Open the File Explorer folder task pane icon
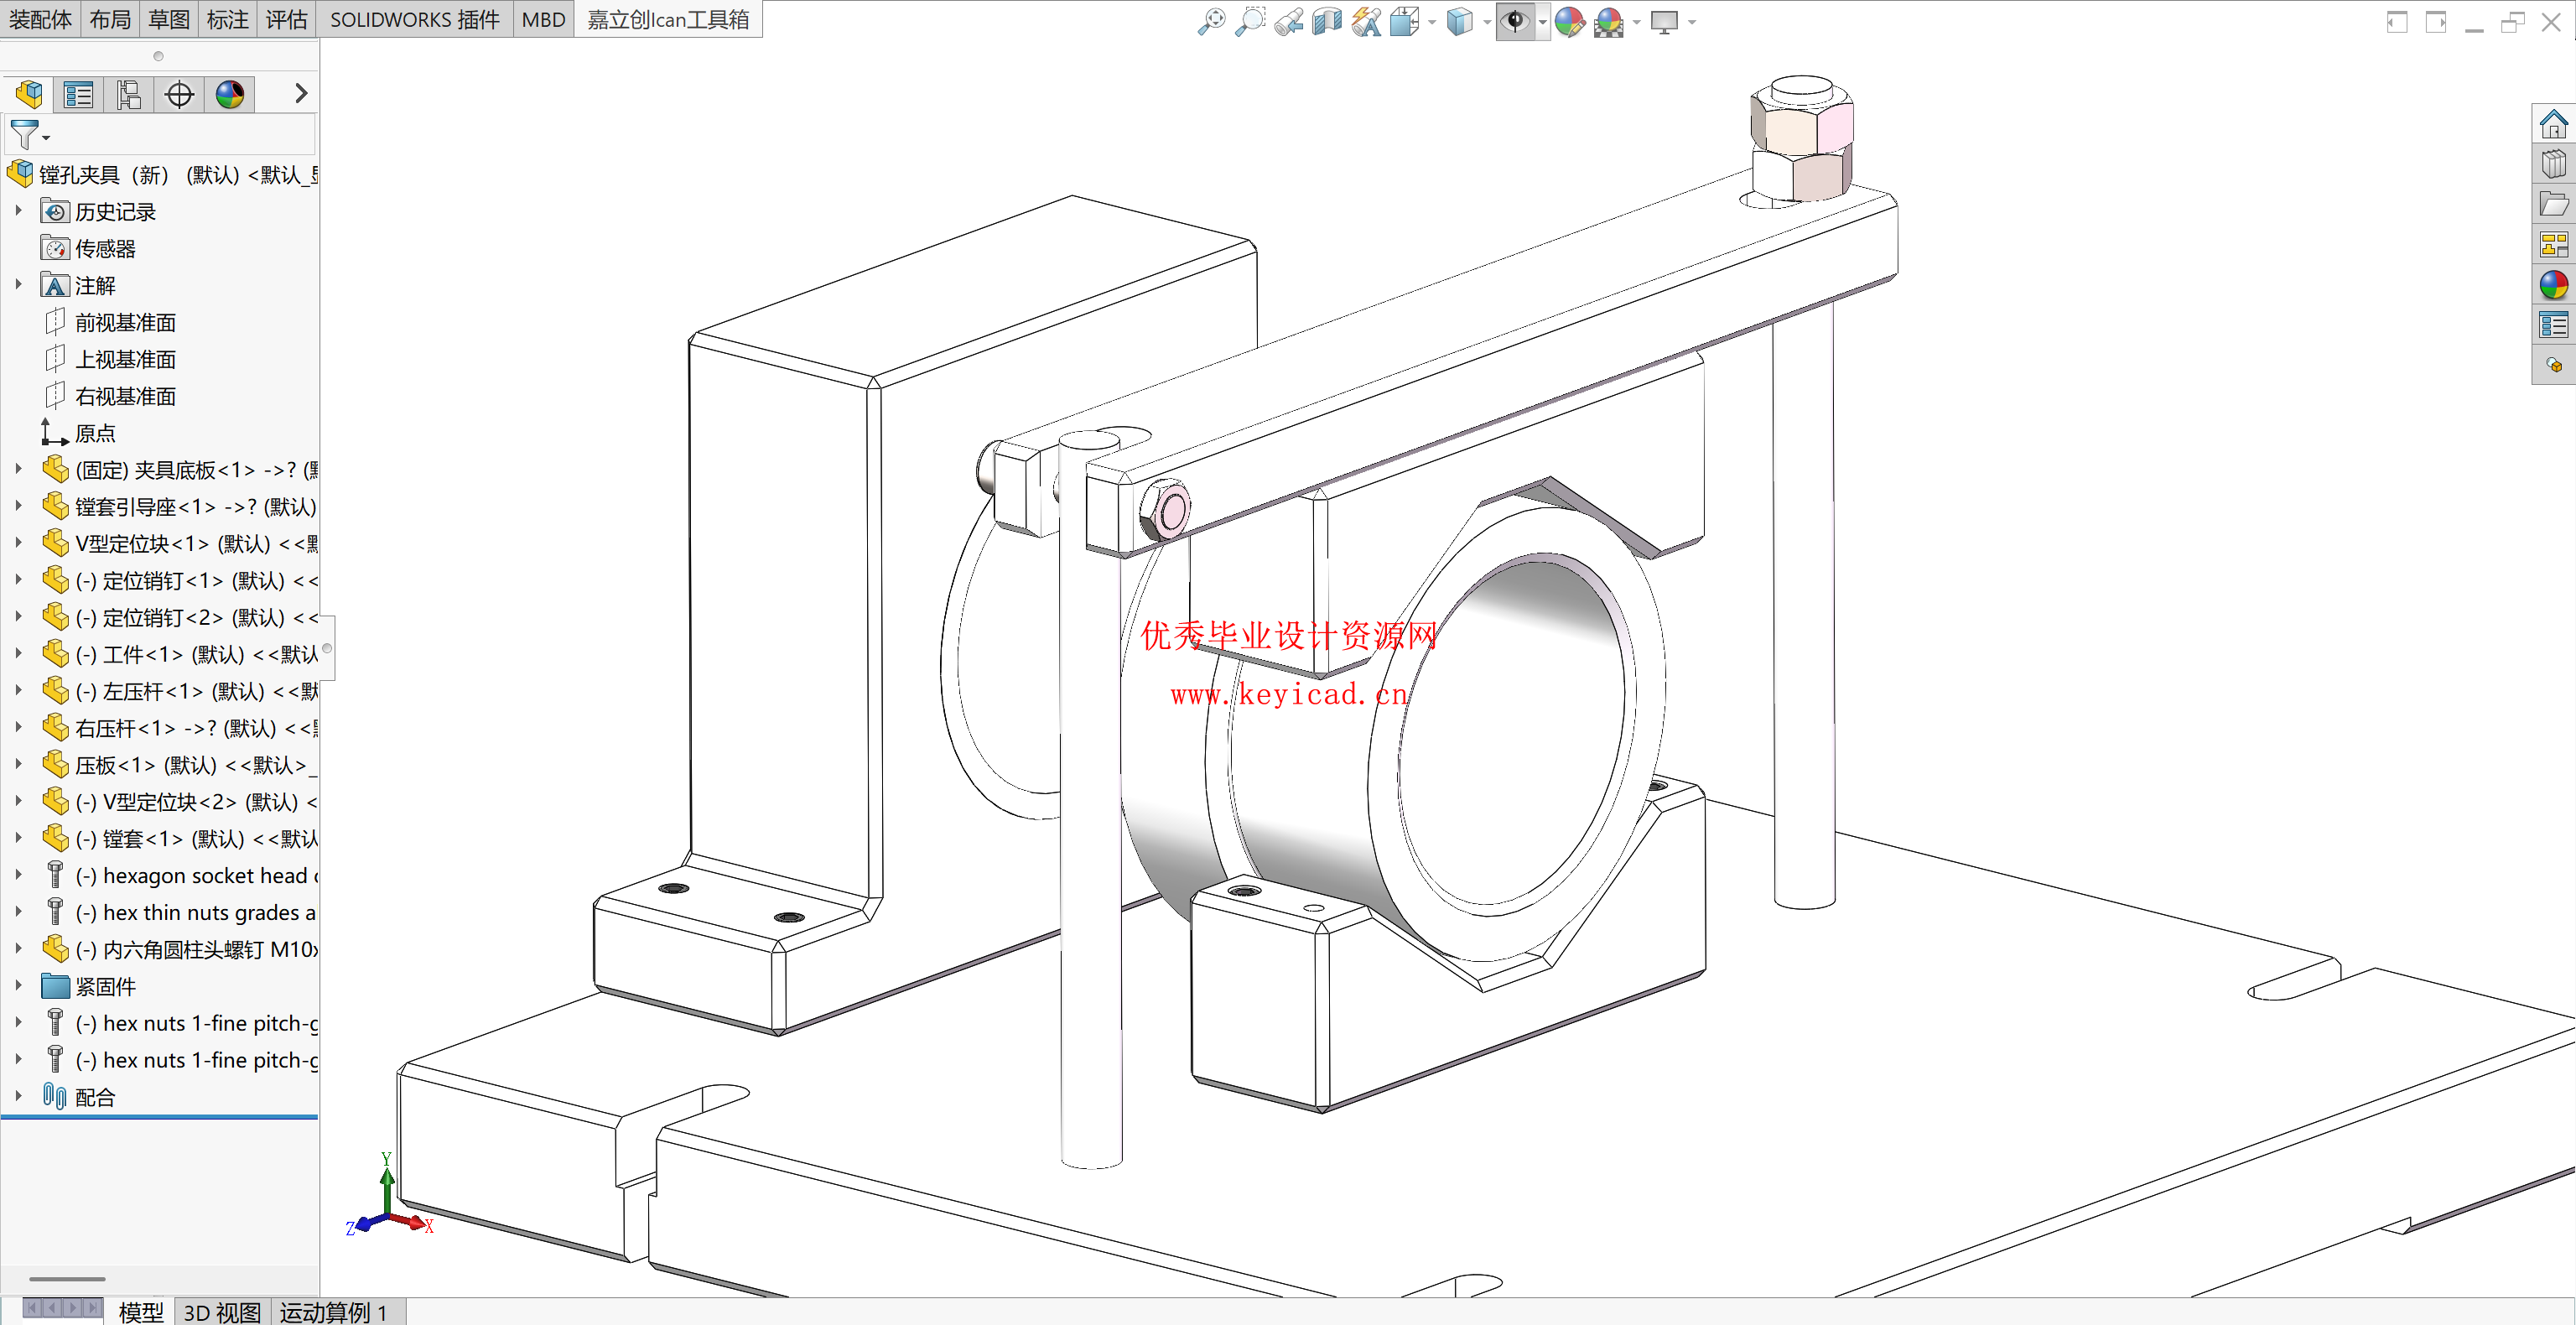 pos(2553,204)
